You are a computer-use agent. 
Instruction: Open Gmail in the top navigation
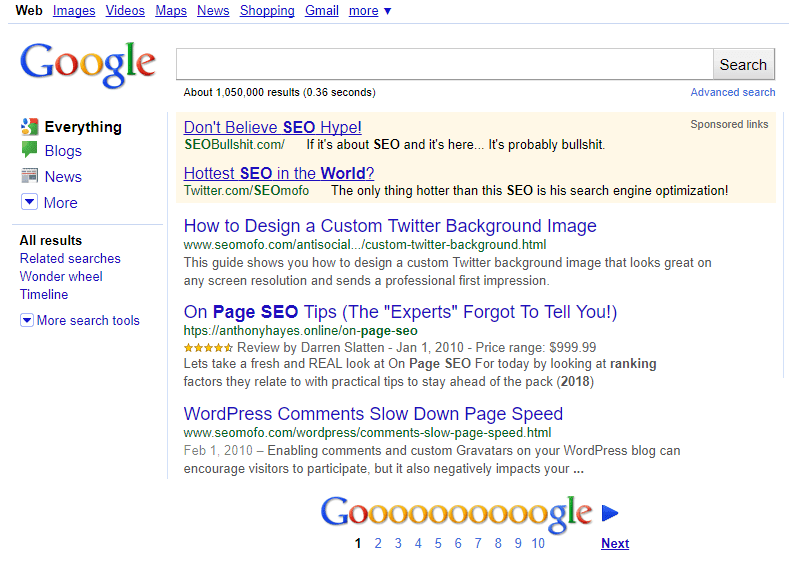322,11
